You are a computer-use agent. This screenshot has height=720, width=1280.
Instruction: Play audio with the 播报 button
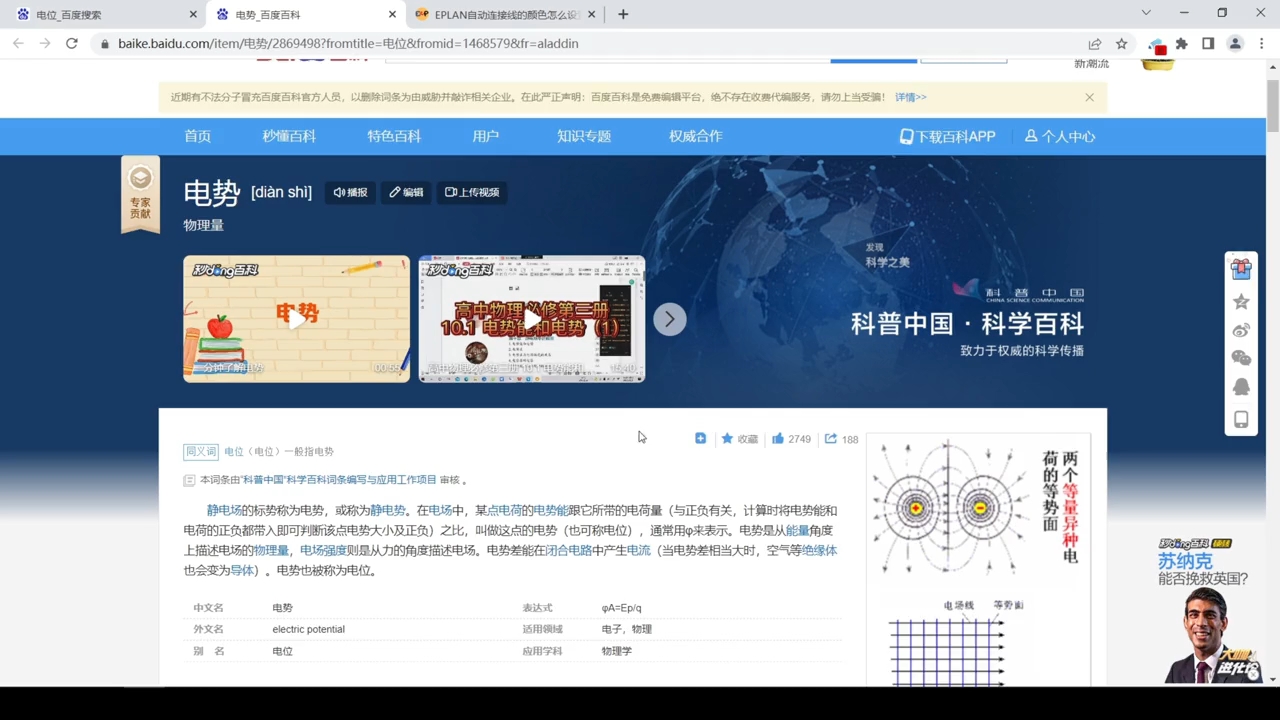click(x=350, y=192)
